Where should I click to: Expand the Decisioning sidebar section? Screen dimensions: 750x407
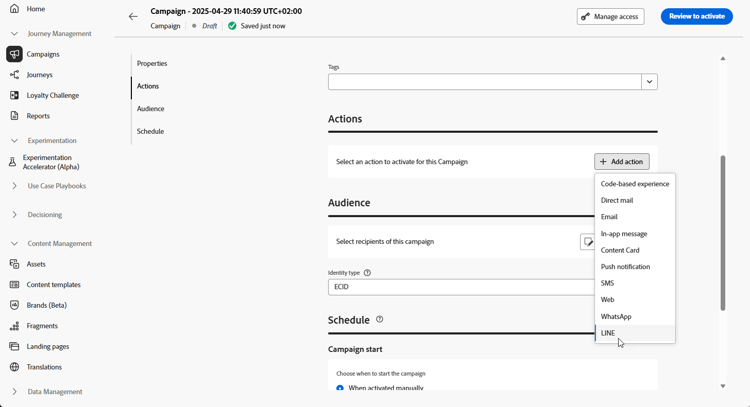[x=14, y=214]
